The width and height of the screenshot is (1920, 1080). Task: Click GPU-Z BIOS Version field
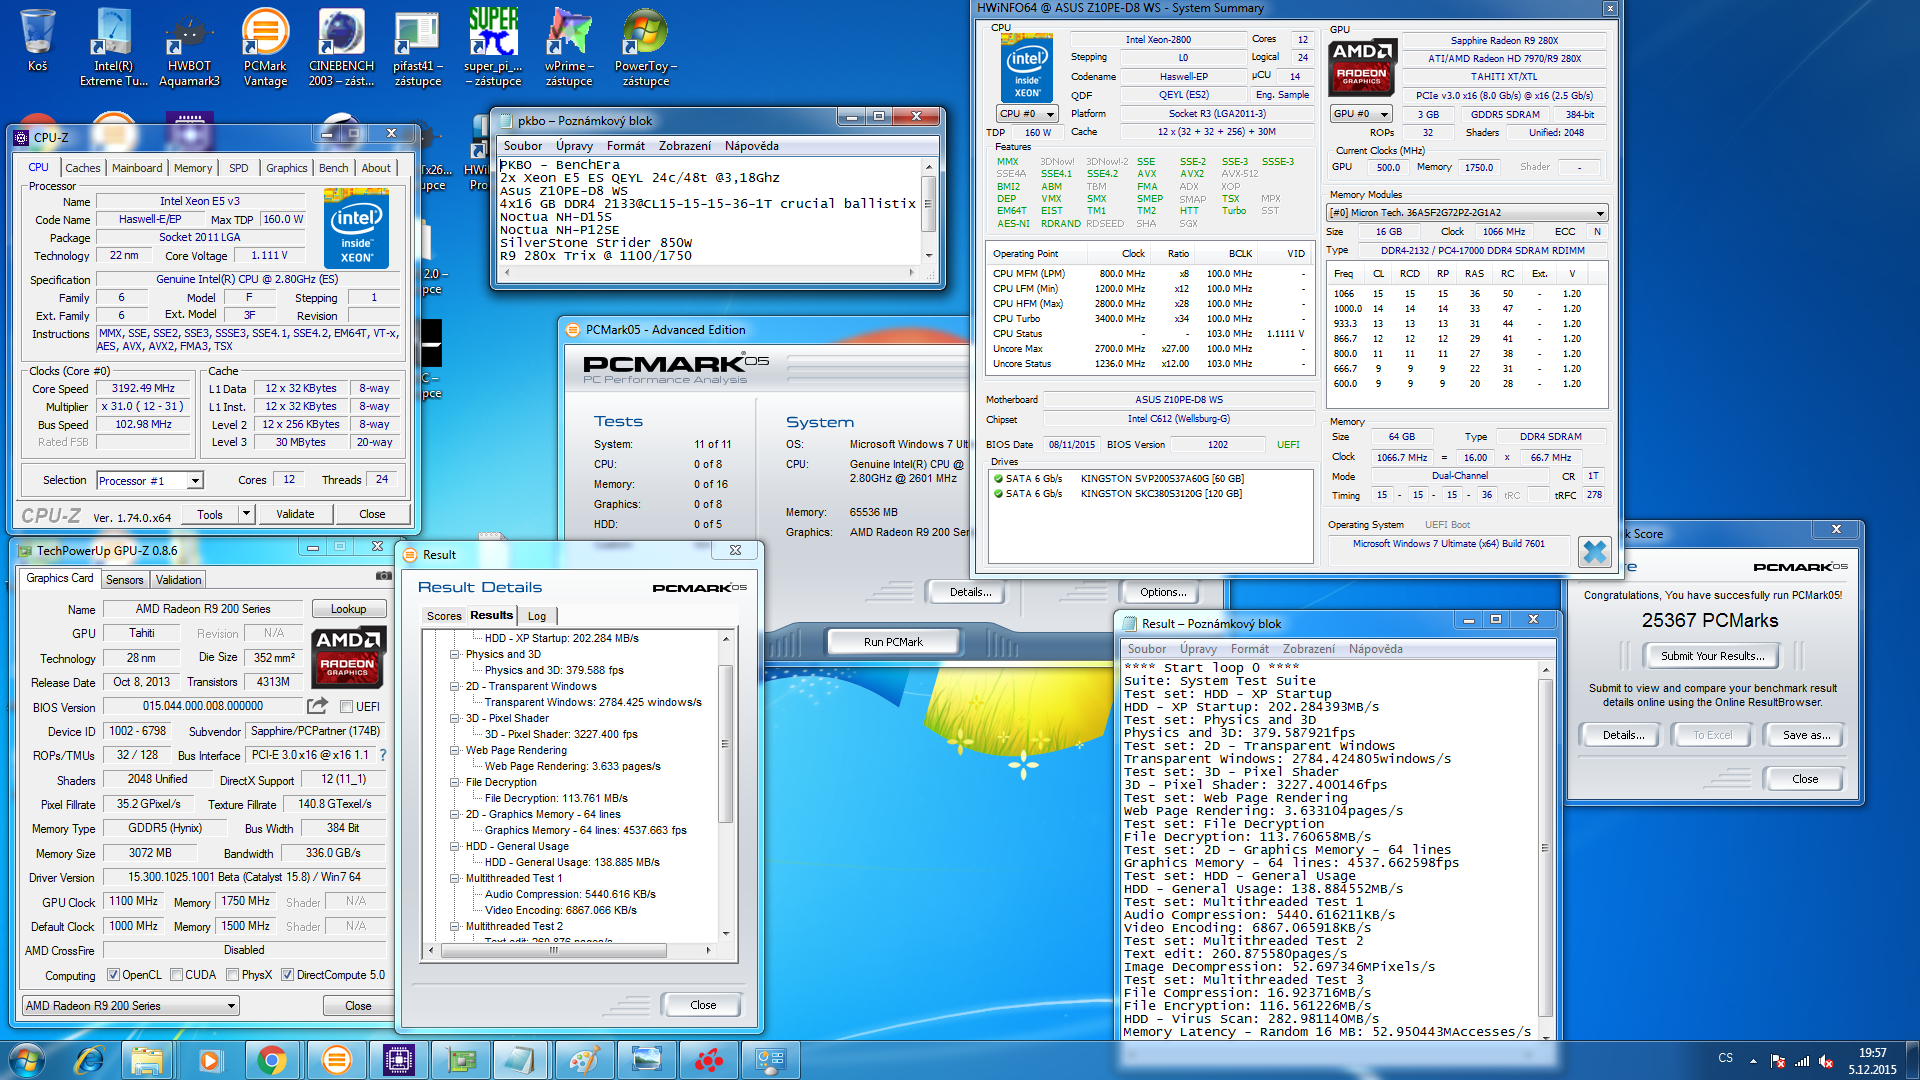(x=203, y=706)
